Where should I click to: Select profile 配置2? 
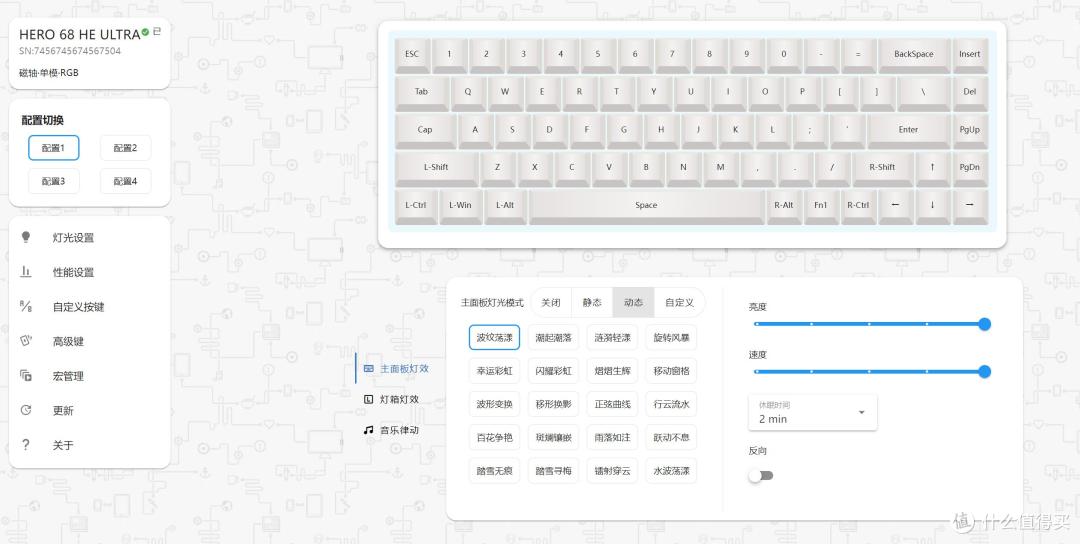click(x=125, y=147)
